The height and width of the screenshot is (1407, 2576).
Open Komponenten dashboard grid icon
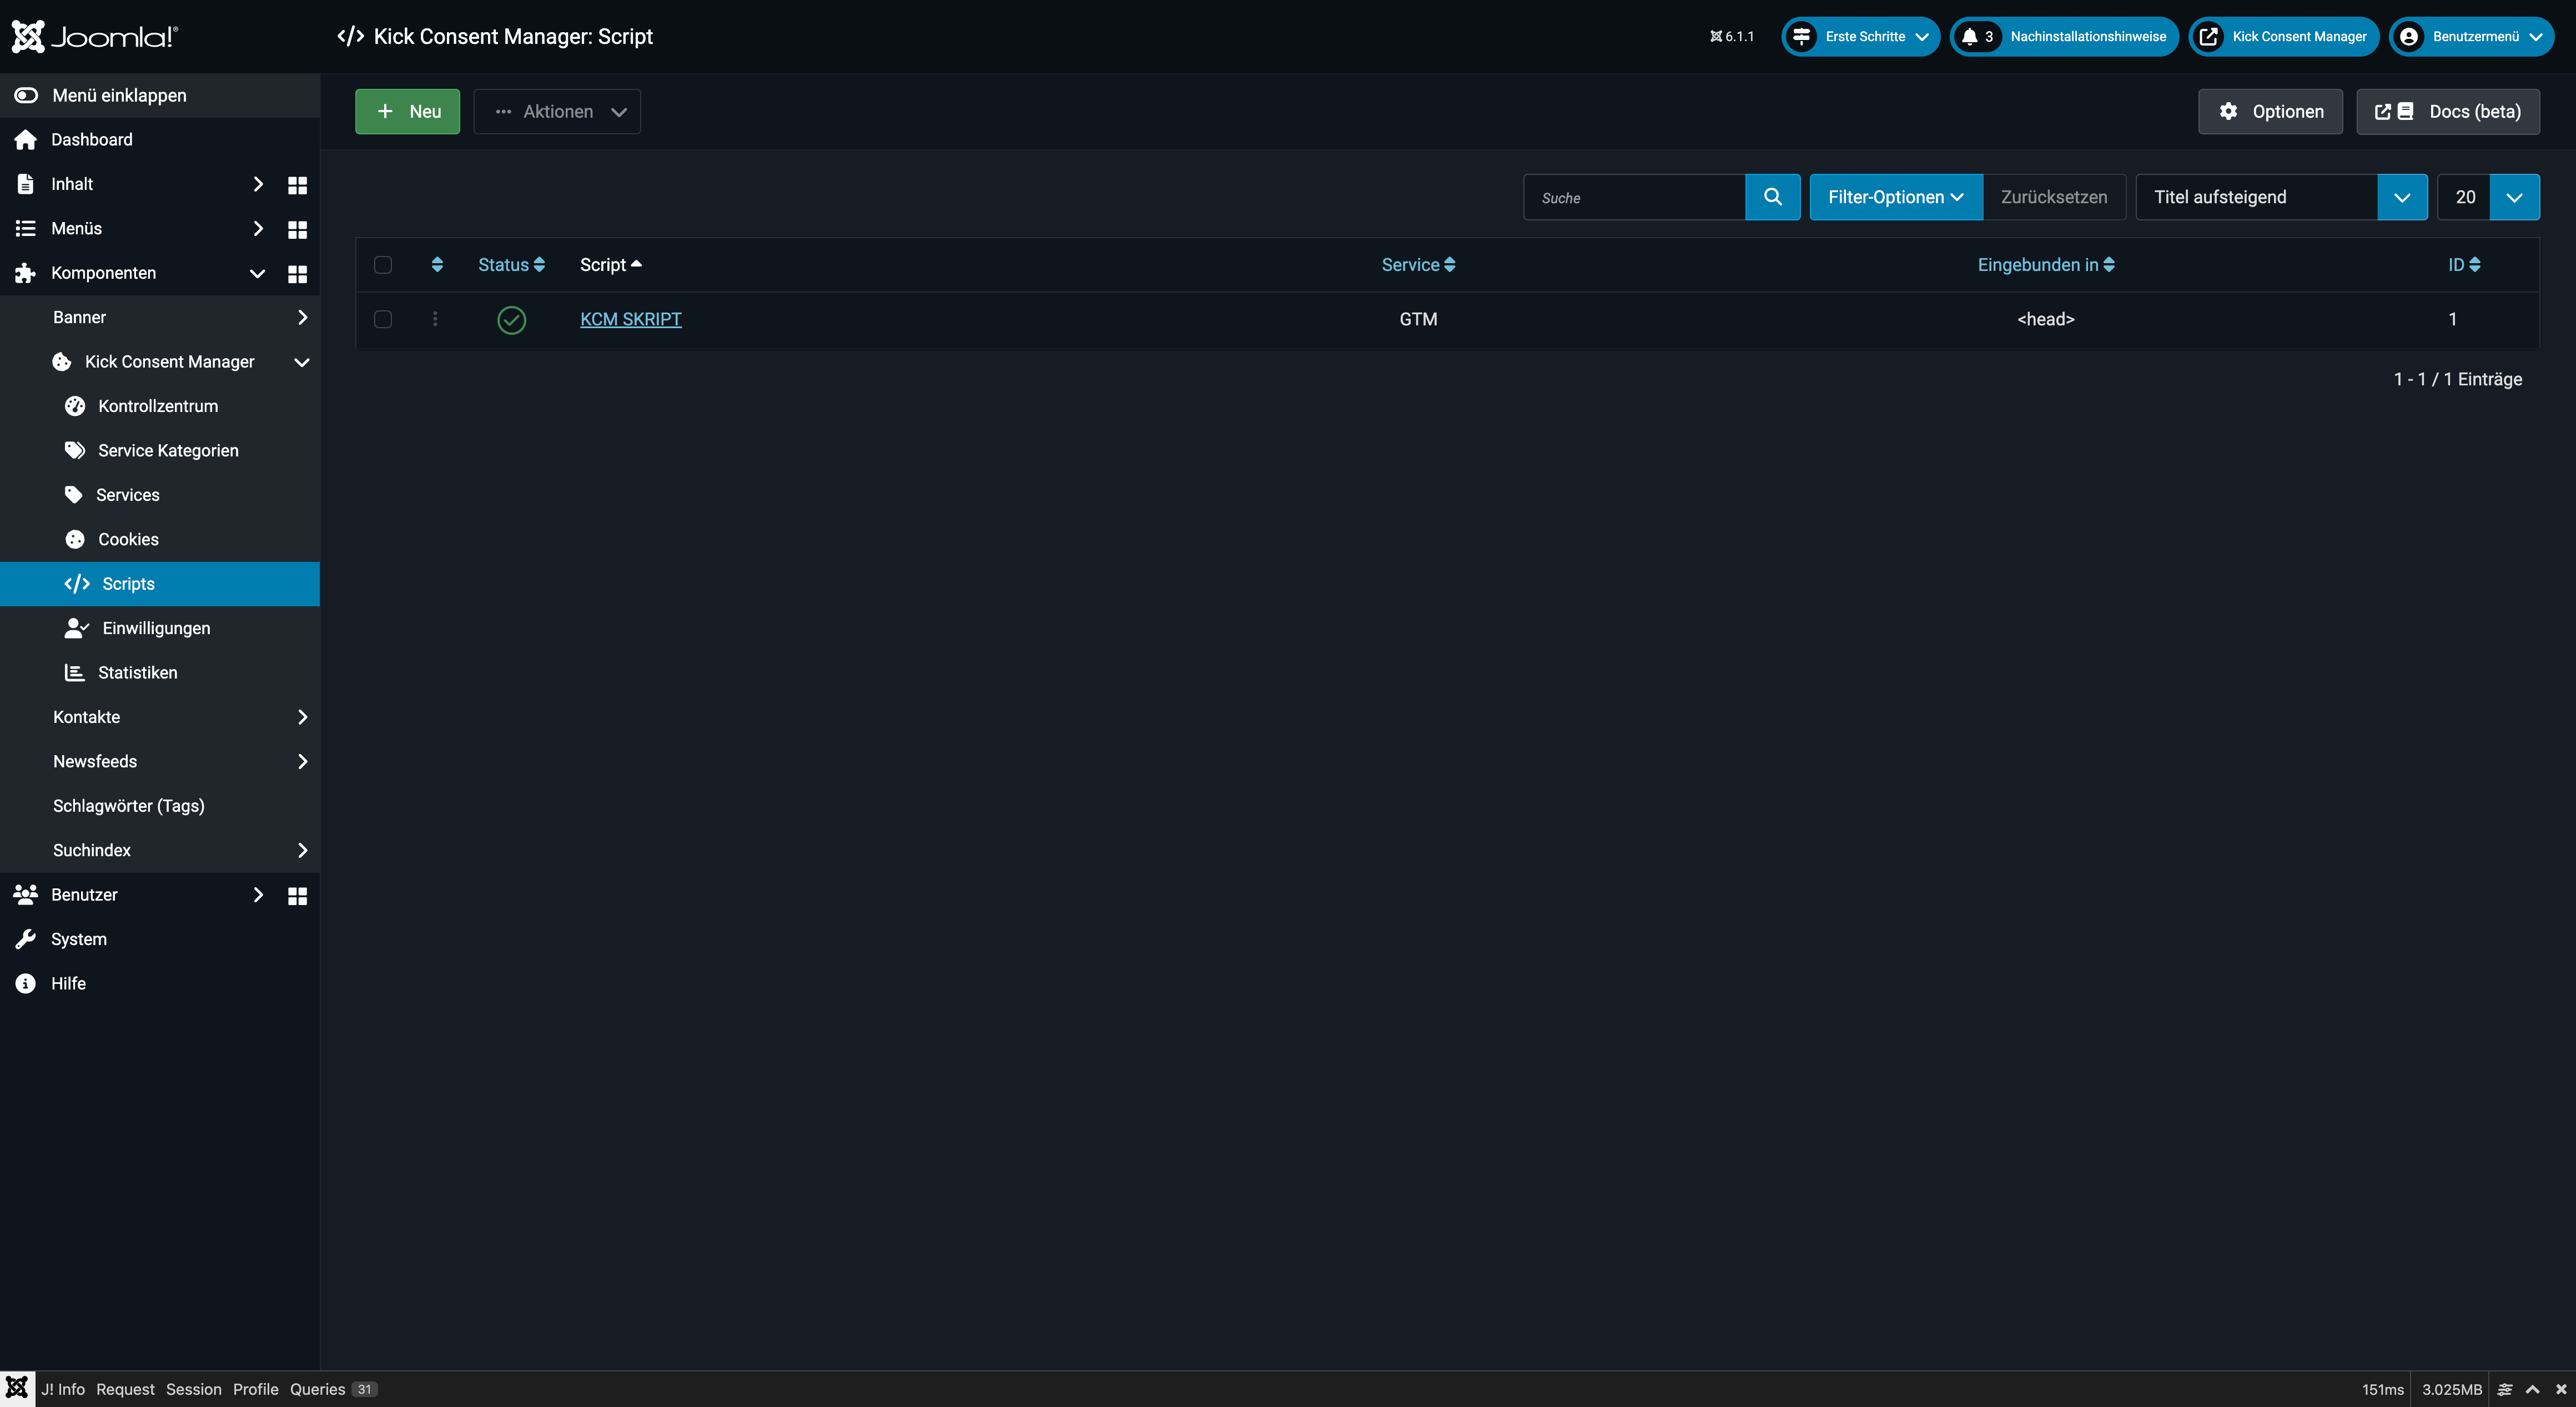(x=297, y=274)
